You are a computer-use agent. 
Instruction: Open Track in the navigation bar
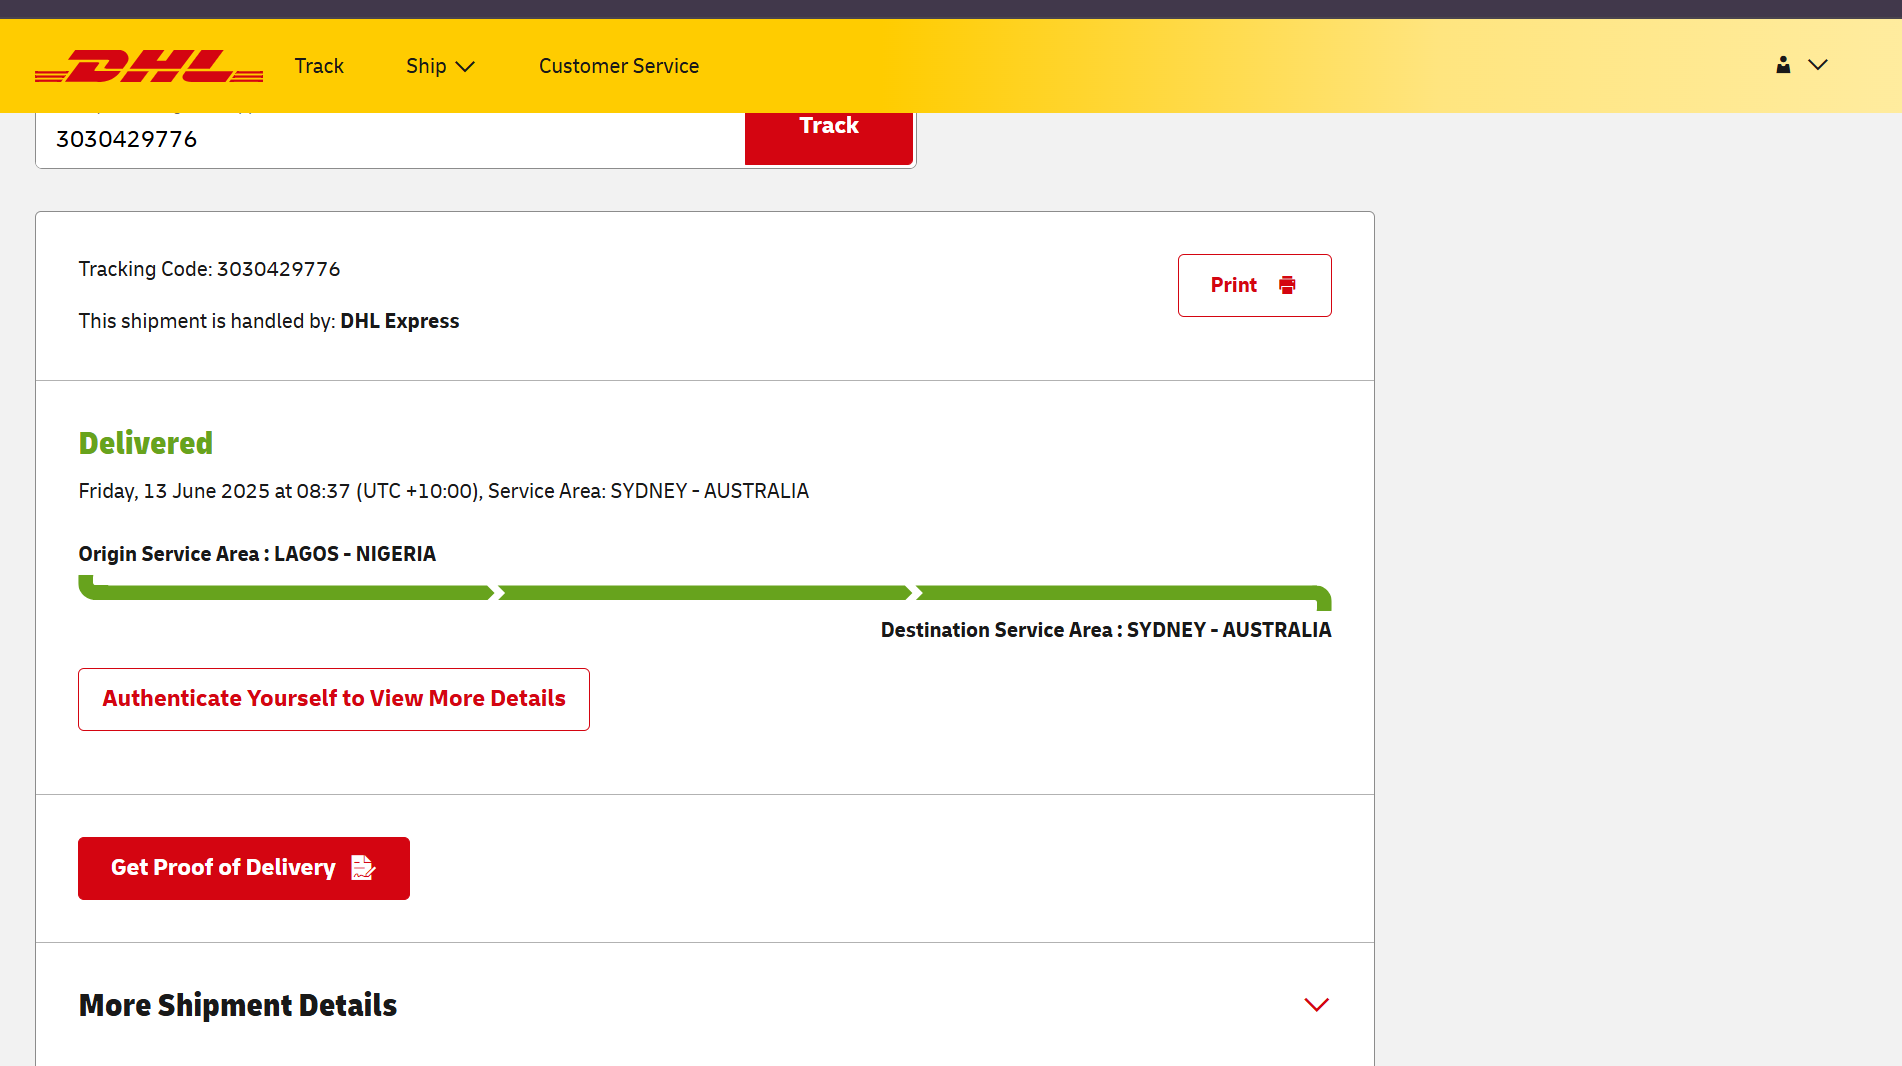pos(319,66)
